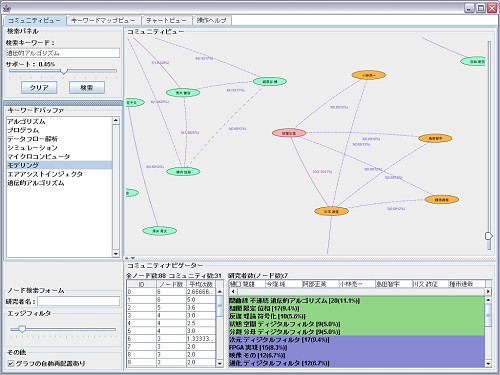Select community row with value 1.33333
Screen dimensions: 500x375
[171, 339]
